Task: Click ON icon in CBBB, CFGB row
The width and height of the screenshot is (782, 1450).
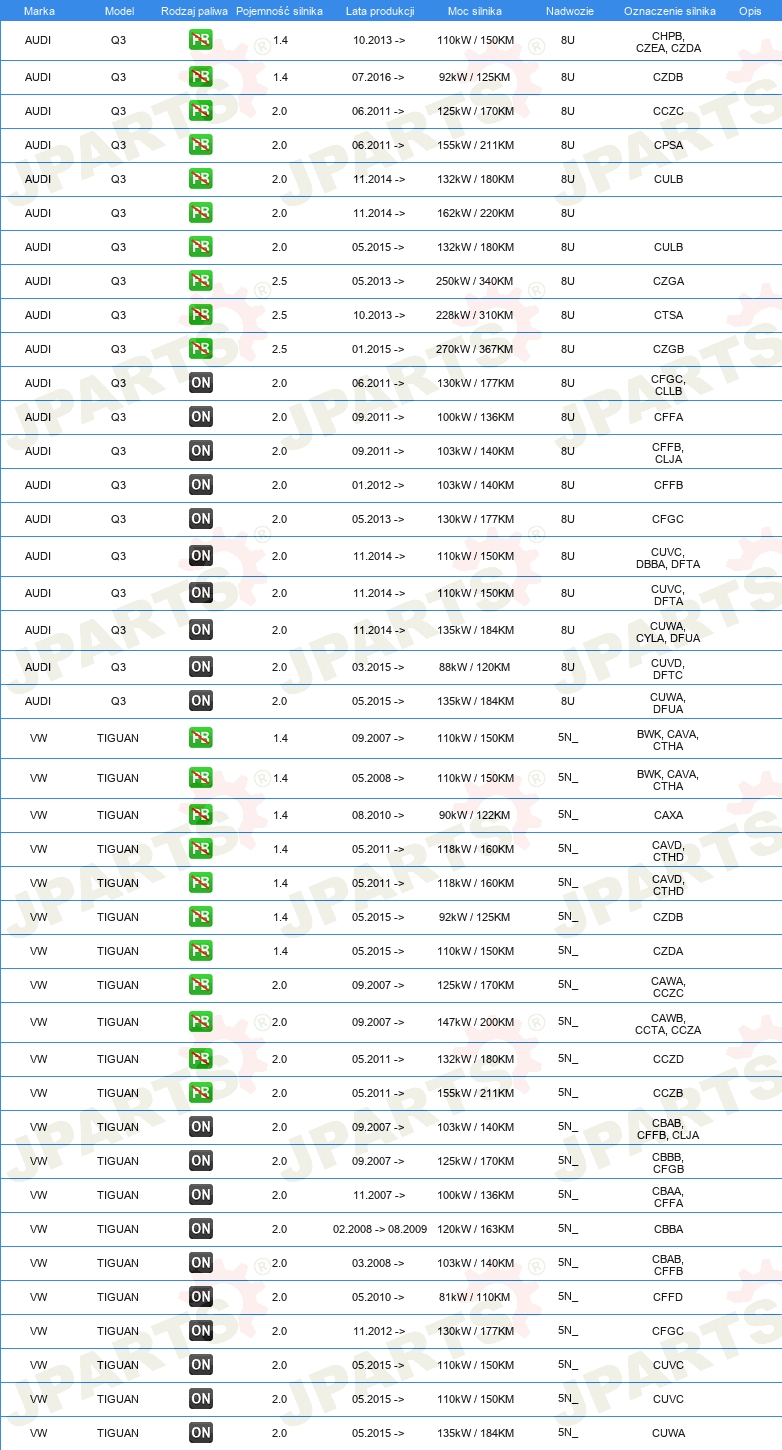Action: pyautogui.click(x=201, y=1161)
